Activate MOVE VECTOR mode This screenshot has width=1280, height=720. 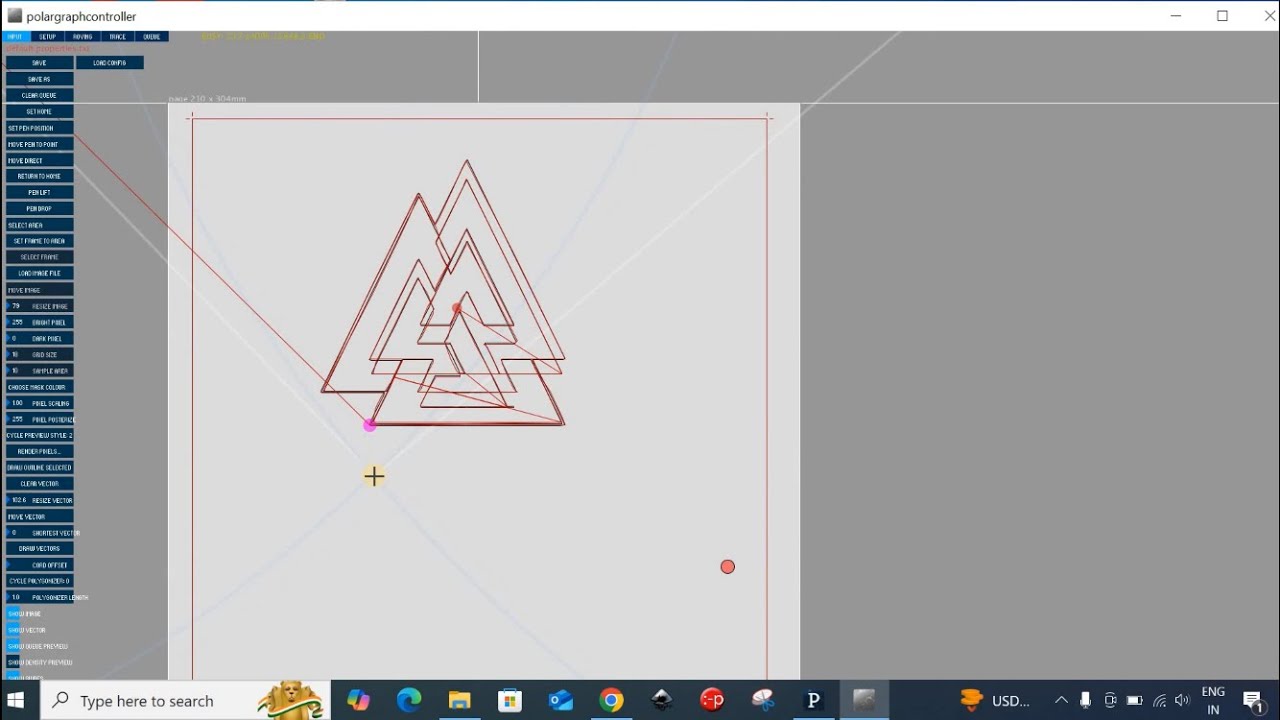pos(39,516)
